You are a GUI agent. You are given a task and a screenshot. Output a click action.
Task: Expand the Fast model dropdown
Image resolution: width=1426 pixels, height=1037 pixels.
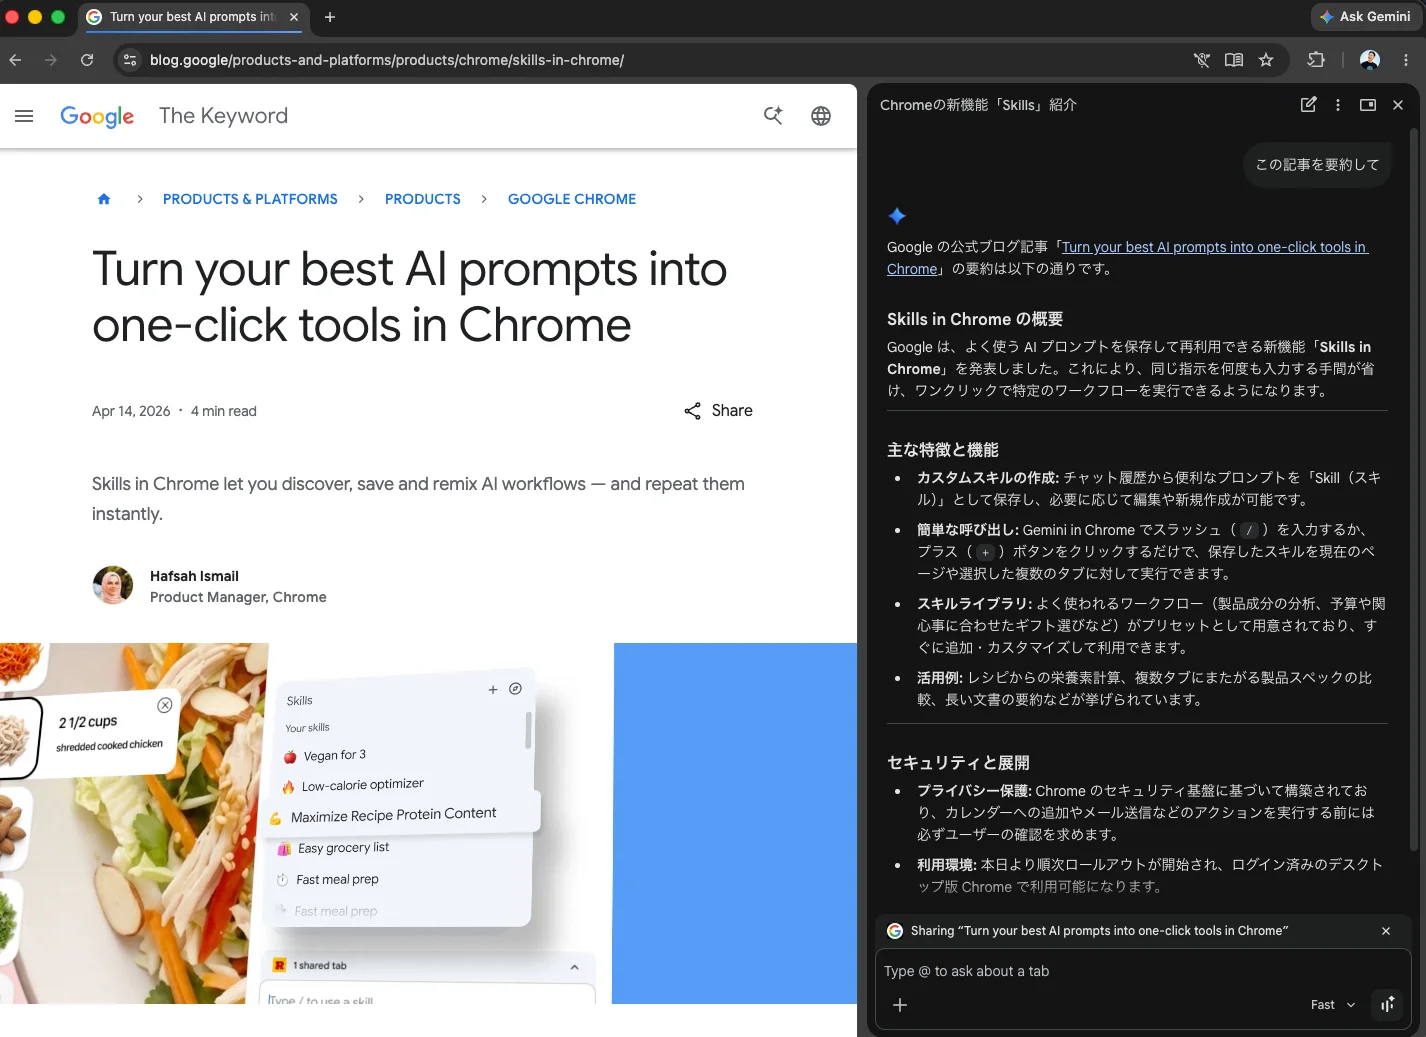tap(1333, 1005)
